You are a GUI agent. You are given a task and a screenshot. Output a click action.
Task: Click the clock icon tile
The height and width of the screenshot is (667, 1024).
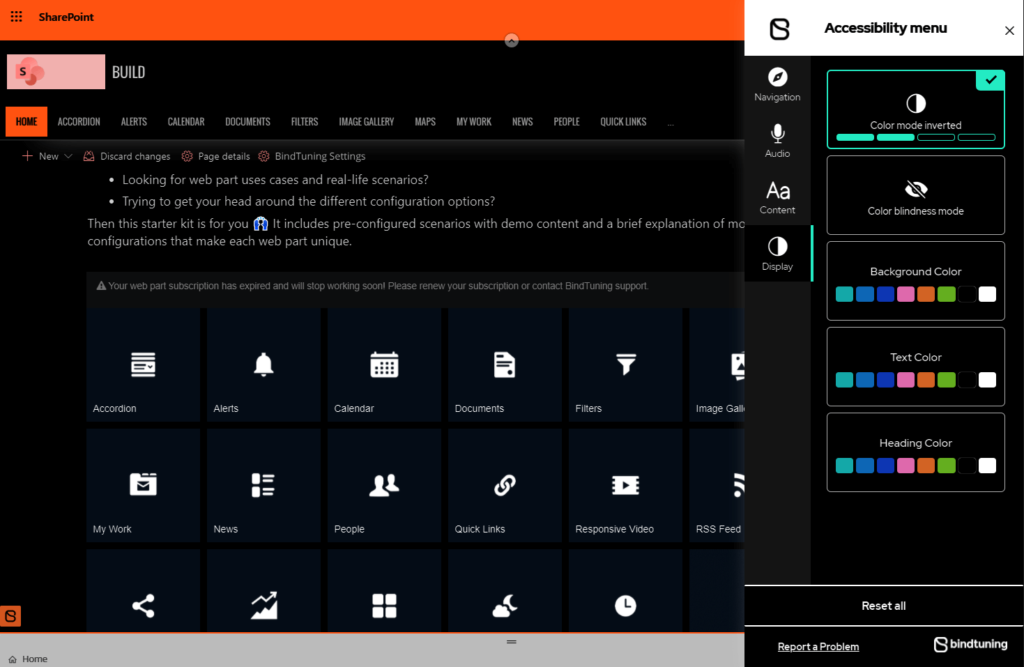point(626,591)
